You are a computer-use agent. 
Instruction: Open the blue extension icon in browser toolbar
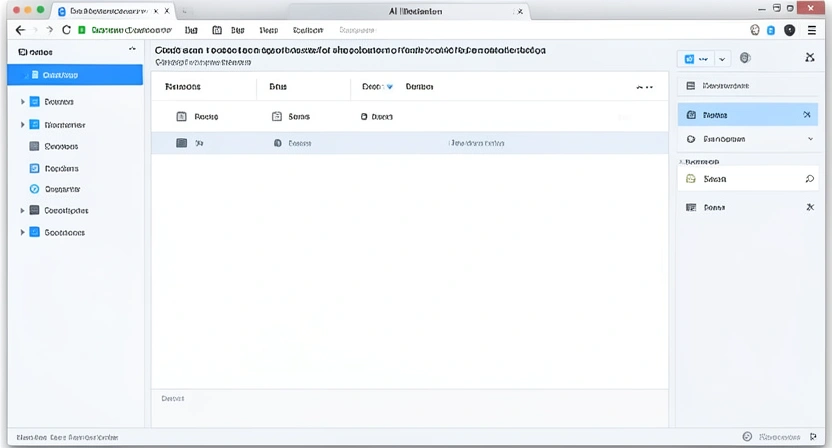771,30
